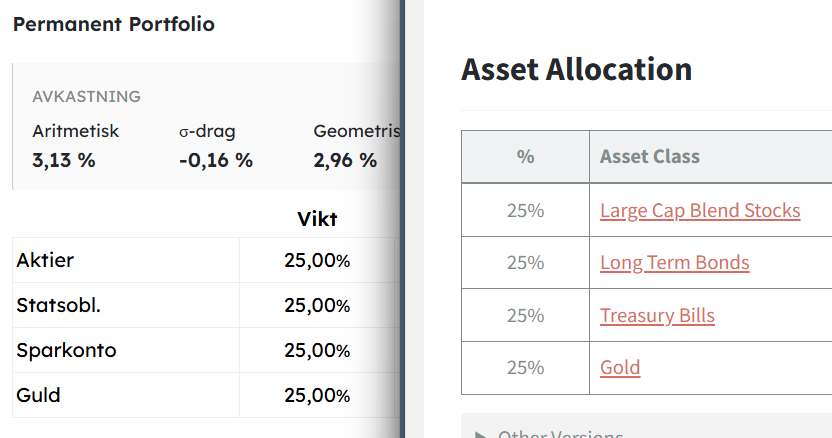Open the Large Cap Blend Stocks link
Screen dimensions: 832x438
tap(700, 210)
